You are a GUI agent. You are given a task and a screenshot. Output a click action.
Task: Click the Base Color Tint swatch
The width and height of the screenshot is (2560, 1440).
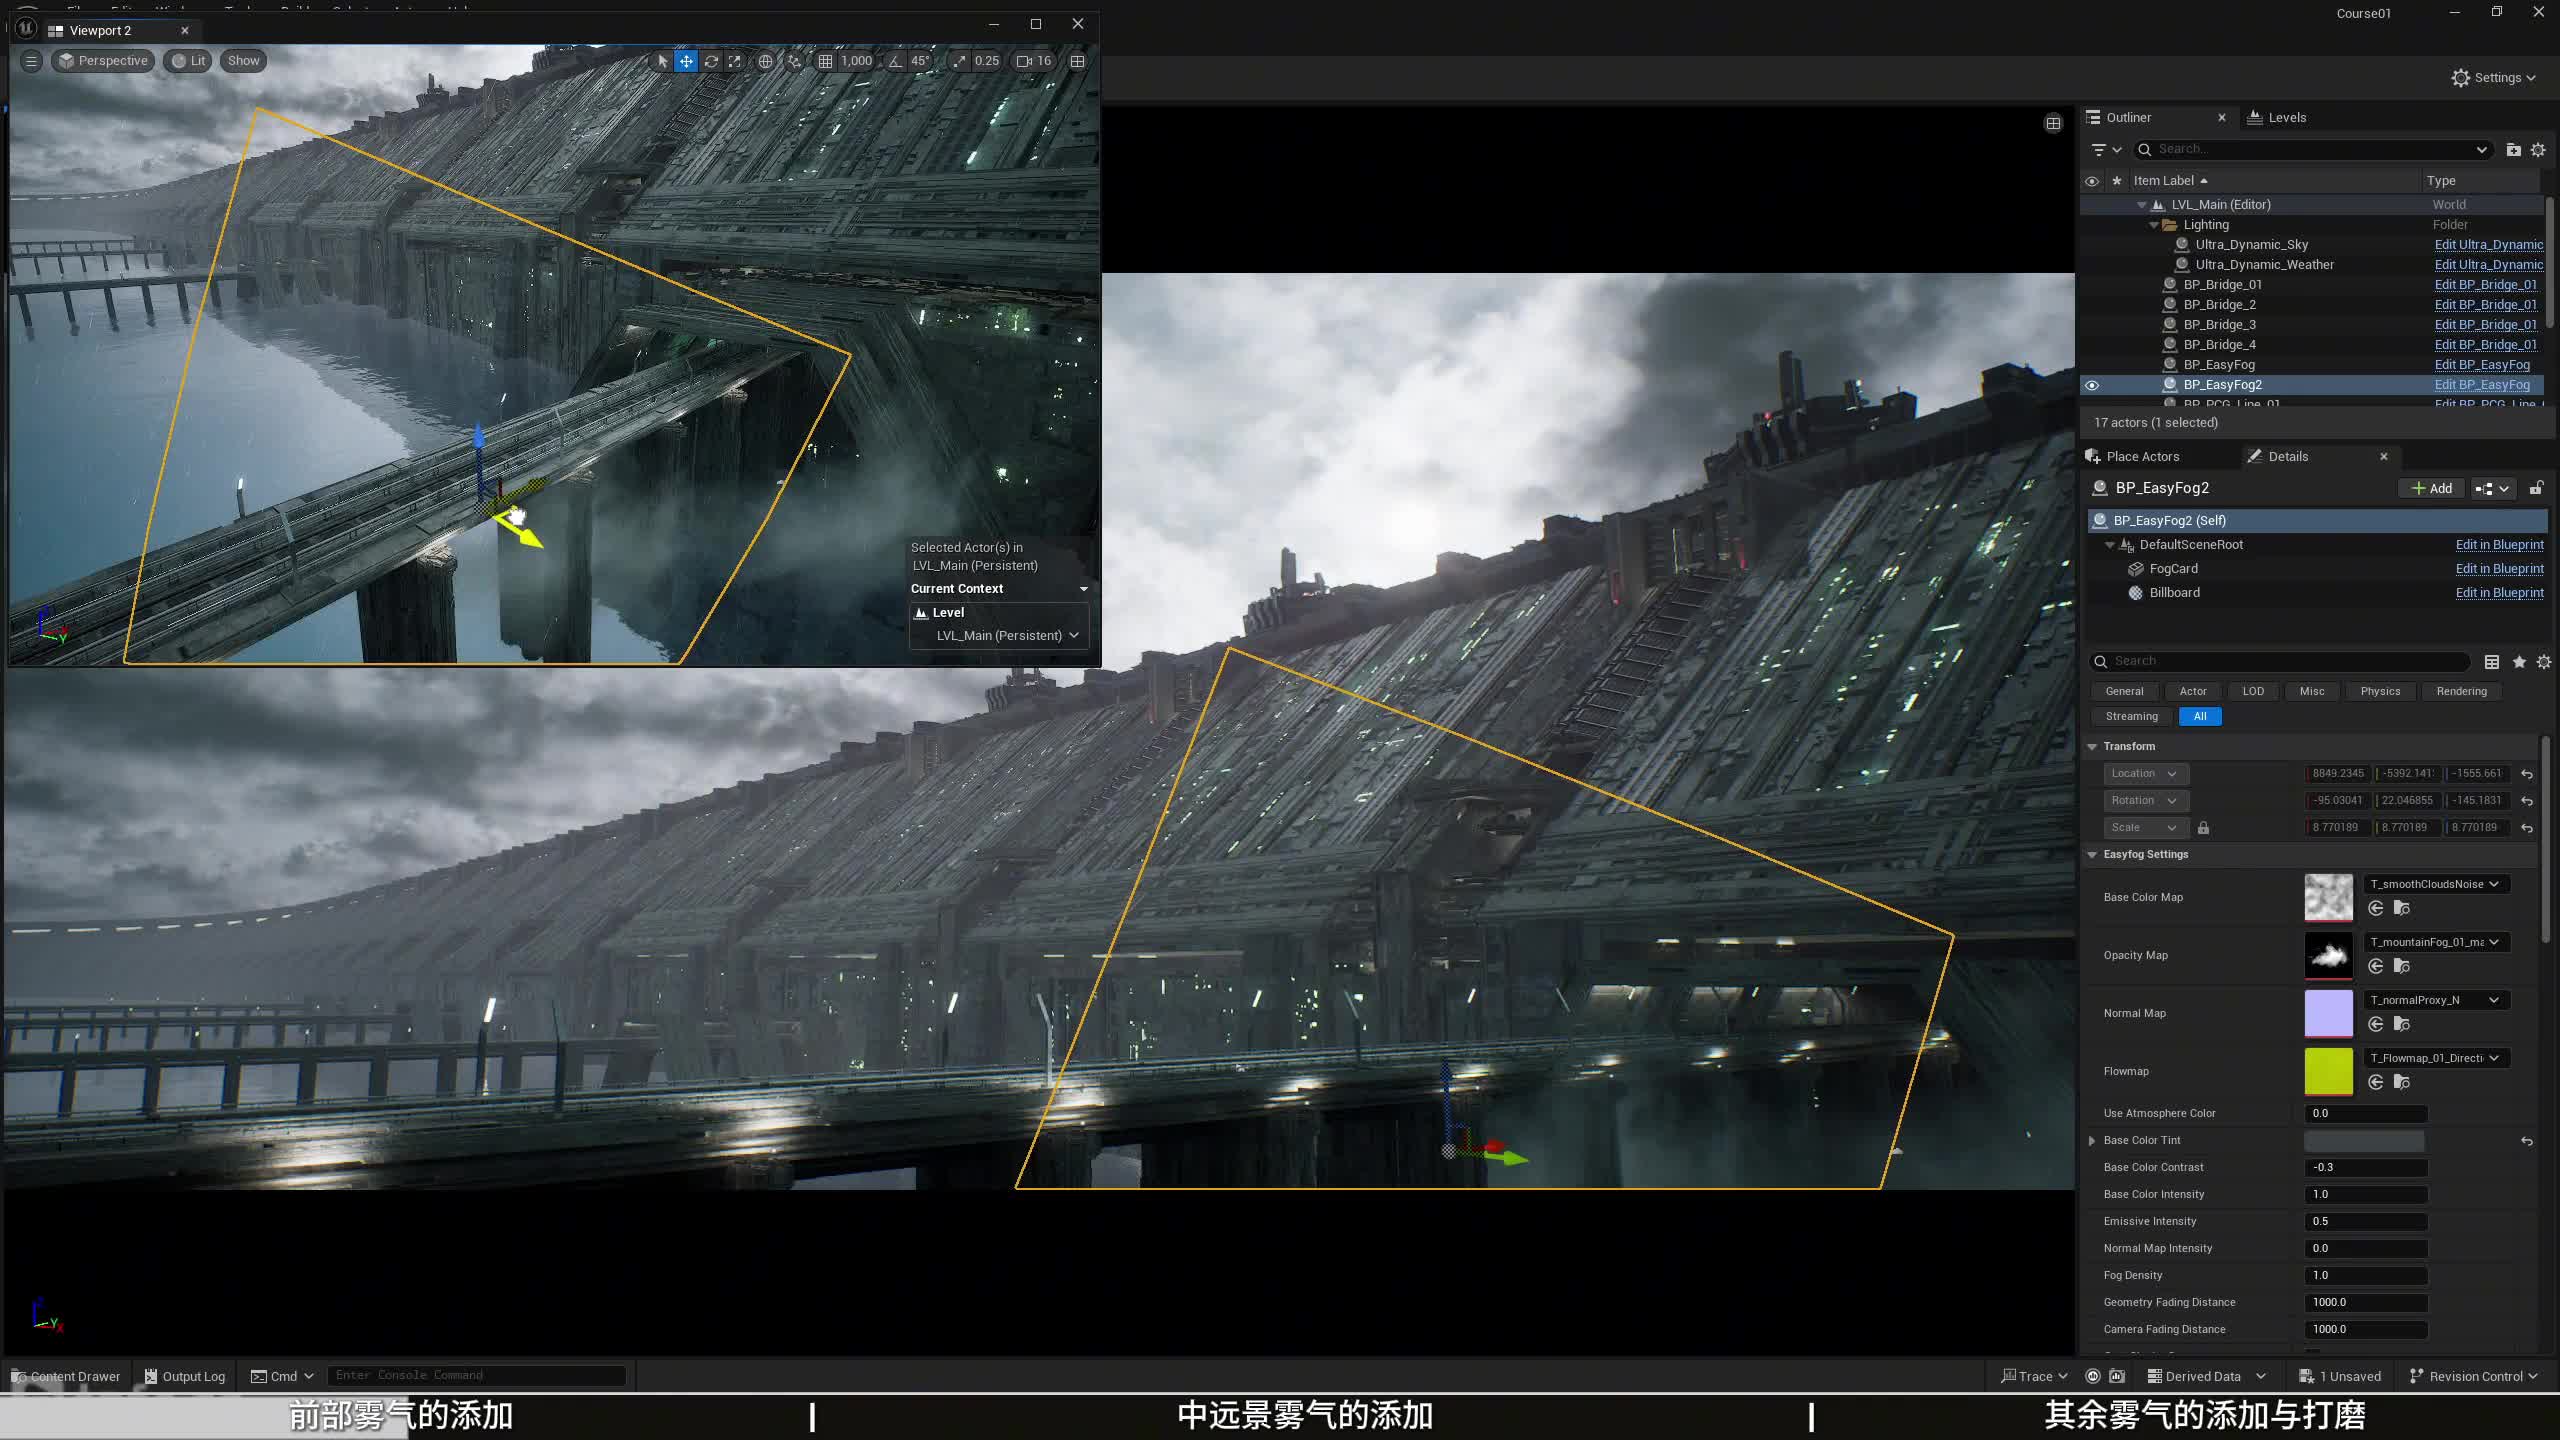(2364, 1141)
